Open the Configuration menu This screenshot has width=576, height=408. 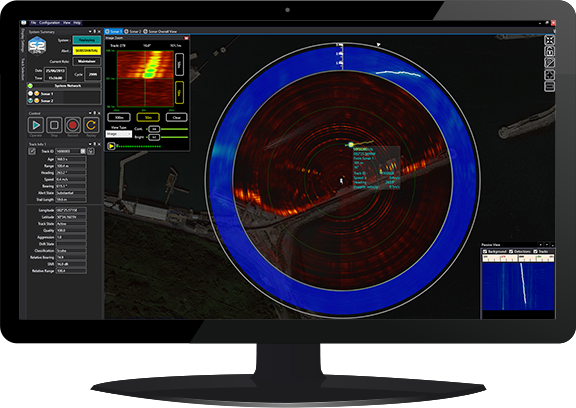click(x=49, y=23)
